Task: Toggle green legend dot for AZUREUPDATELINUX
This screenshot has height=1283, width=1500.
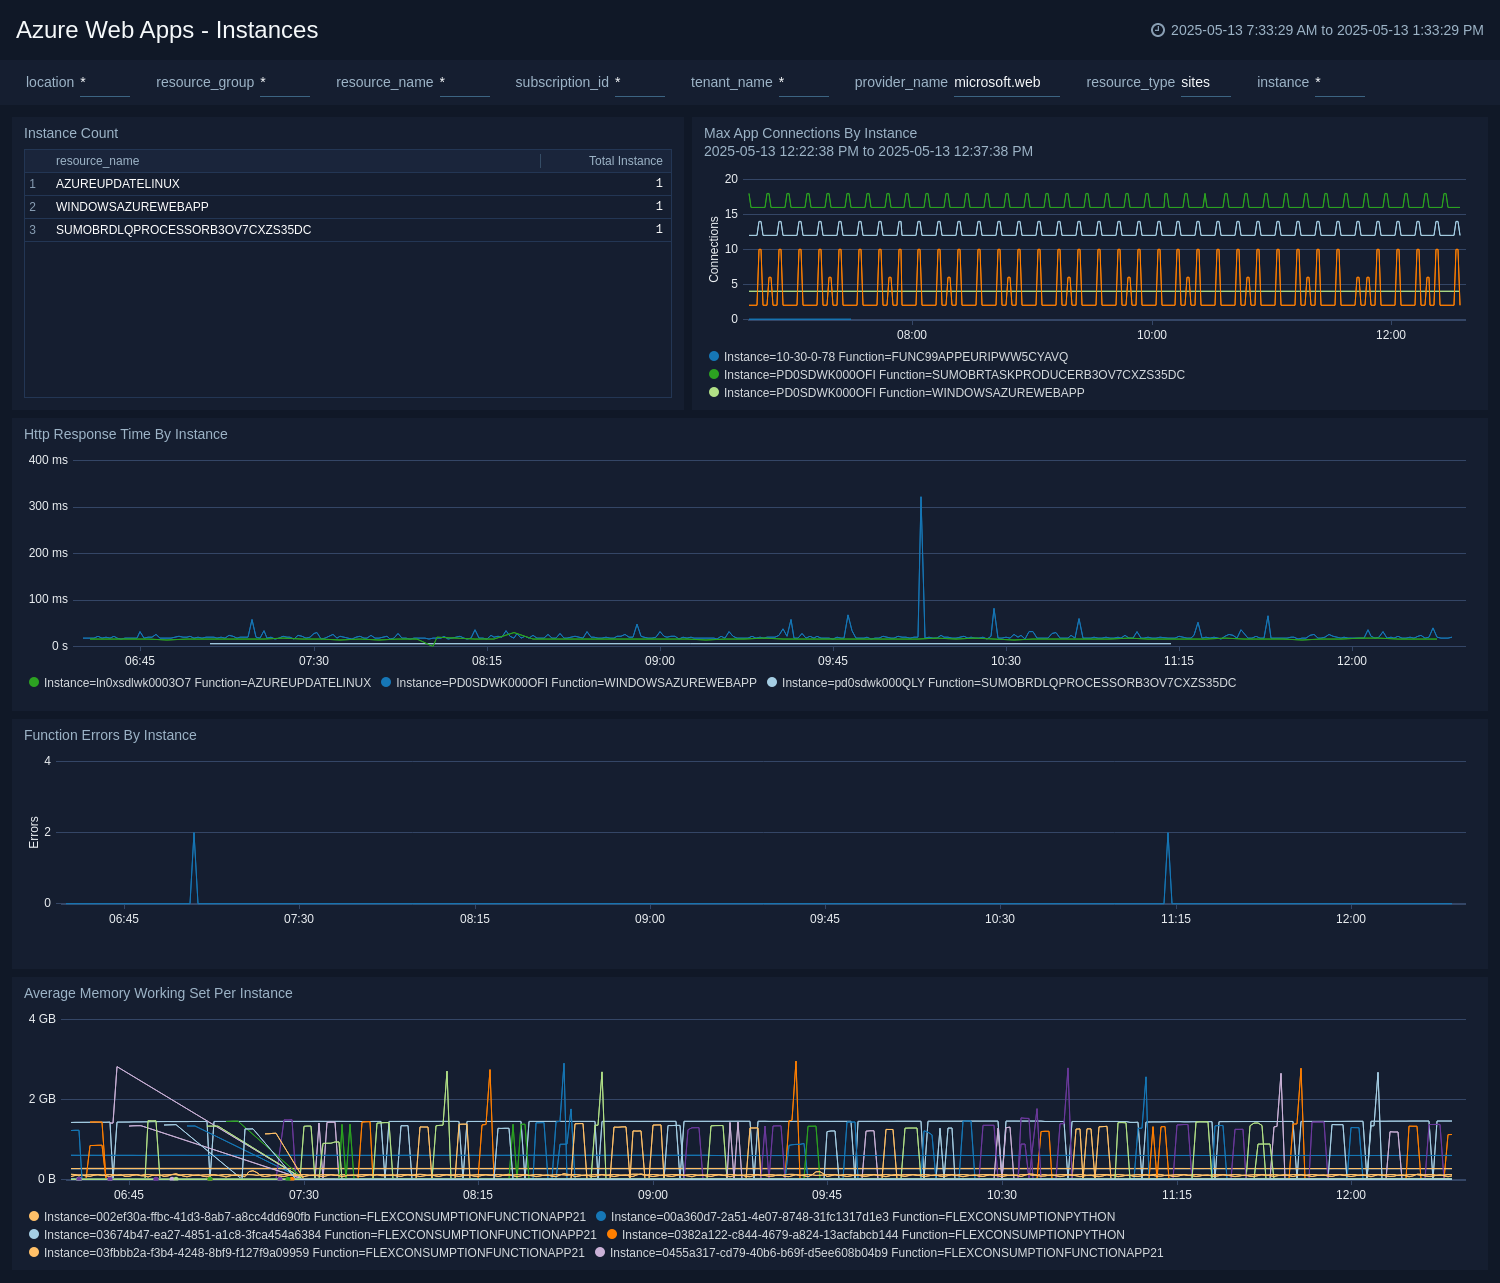Action: point(34,682)
